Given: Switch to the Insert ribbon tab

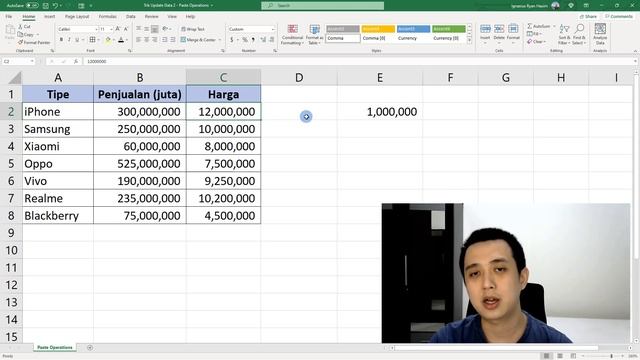Looking at the screenshot, I should 49,17.
